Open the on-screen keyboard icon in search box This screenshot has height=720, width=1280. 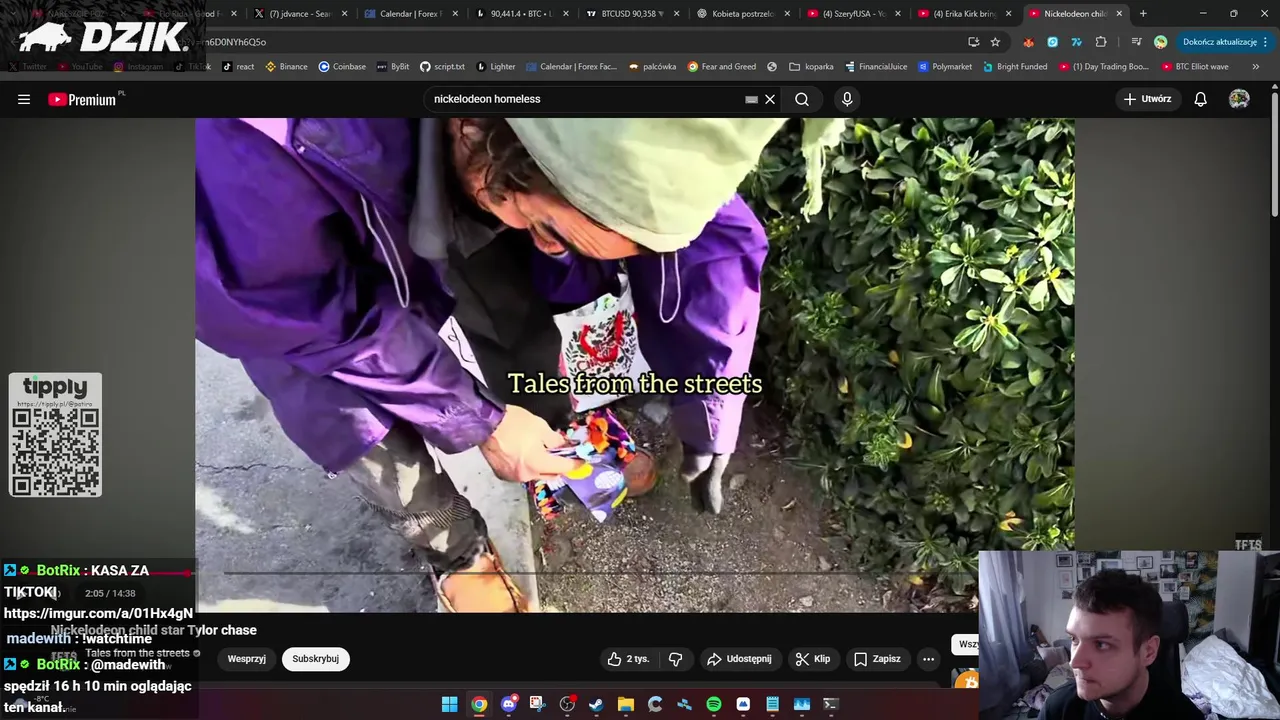[x=751, y=99]
